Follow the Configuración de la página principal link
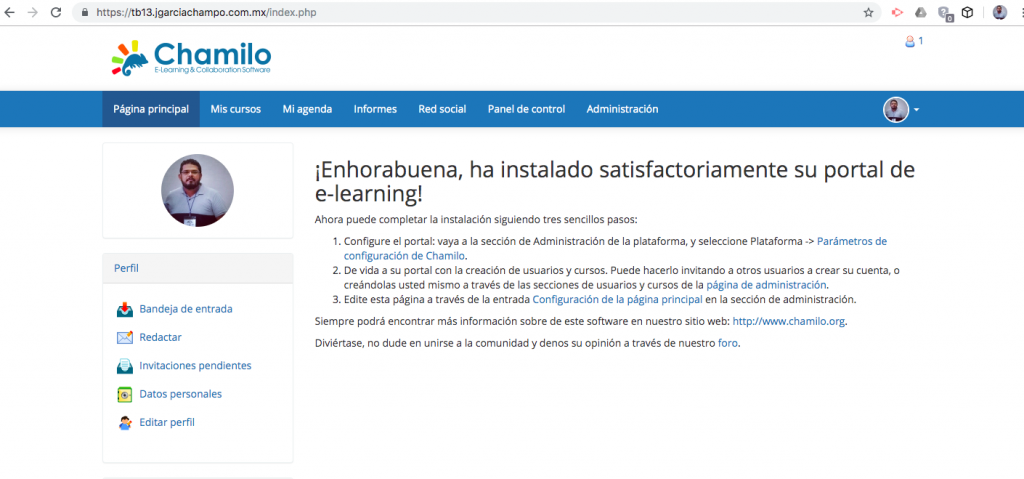This screenshot has width=1024, height=479. [x=617, y=299]
